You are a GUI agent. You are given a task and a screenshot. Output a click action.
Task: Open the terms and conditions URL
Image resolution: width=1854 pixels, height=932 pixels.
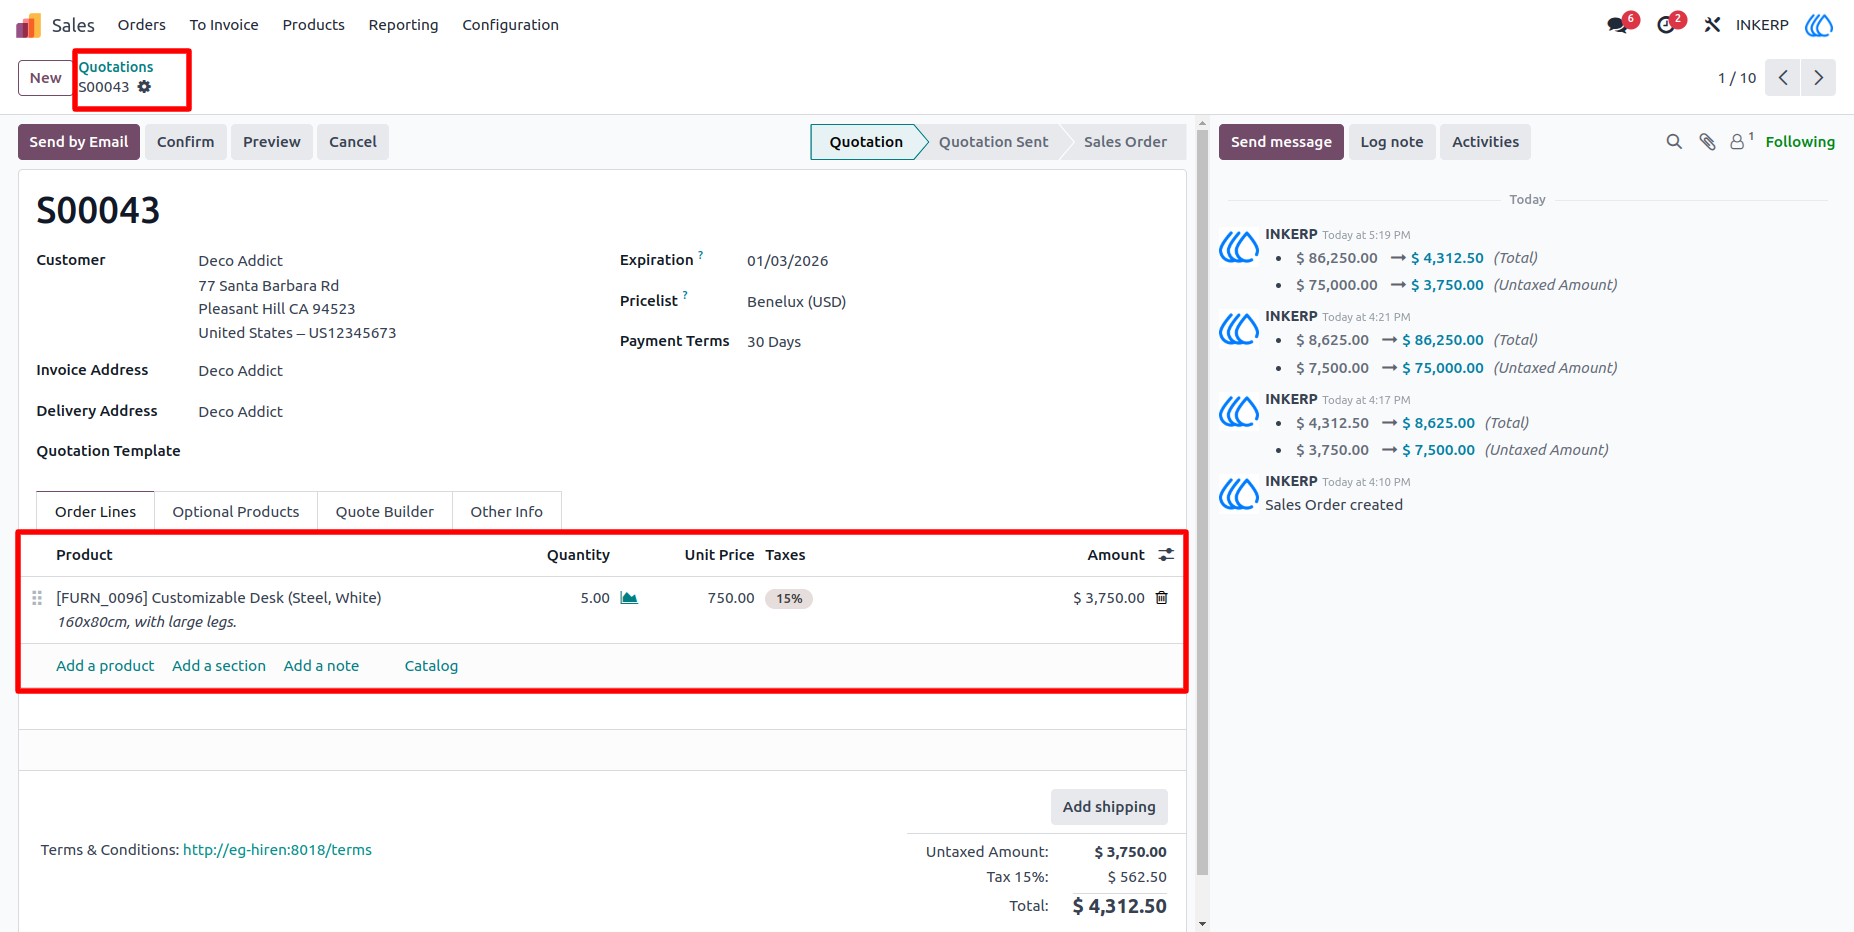(277, 850)
